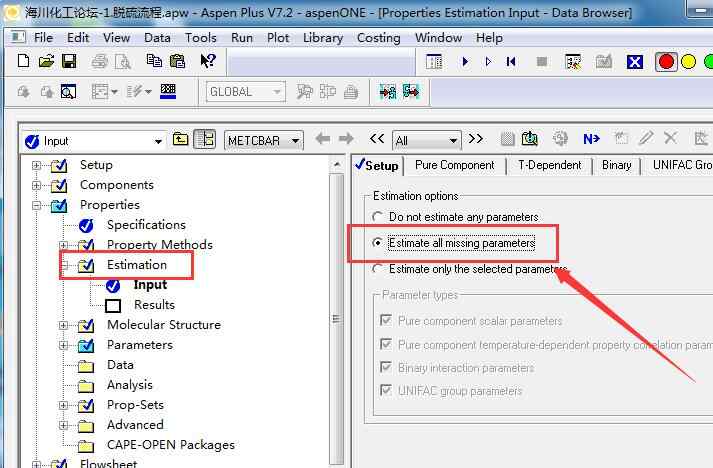Navigate forward with the right arrow icon

(346, 139)
